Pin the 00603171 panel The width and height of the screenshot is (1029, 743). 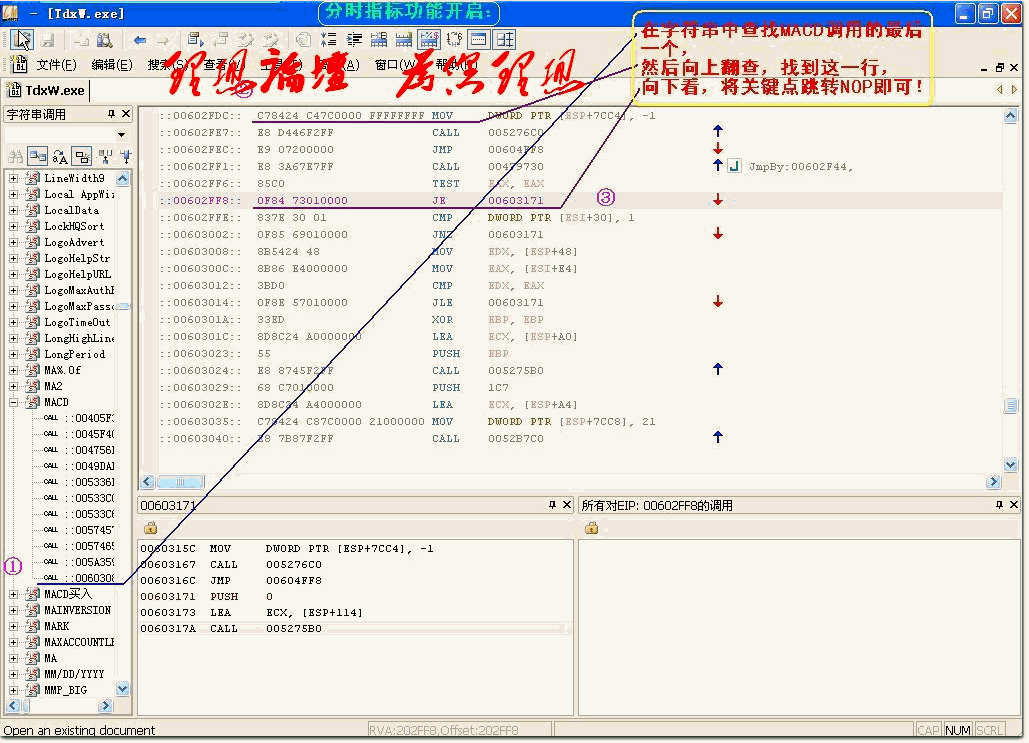(552, 505)
